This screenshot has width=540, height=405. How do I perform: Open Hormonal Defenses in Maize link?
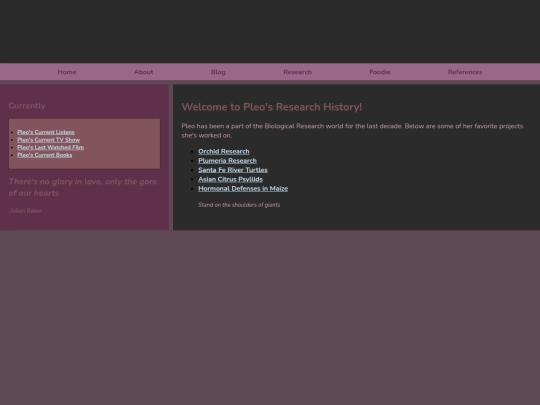pos(243,189)
